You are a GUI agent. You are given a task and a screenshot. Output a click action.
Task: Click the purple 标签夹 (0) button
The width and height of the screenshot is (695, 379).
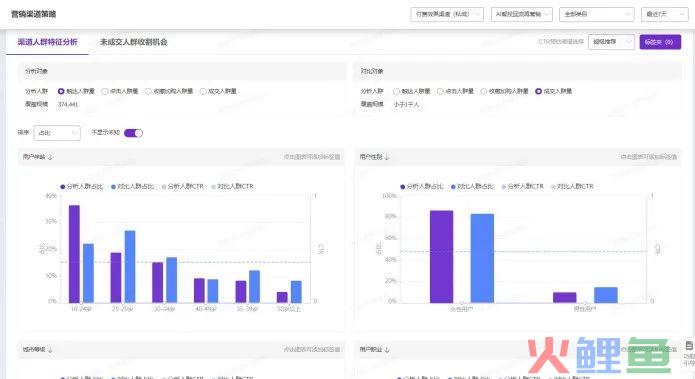click(x=660, y=42)
